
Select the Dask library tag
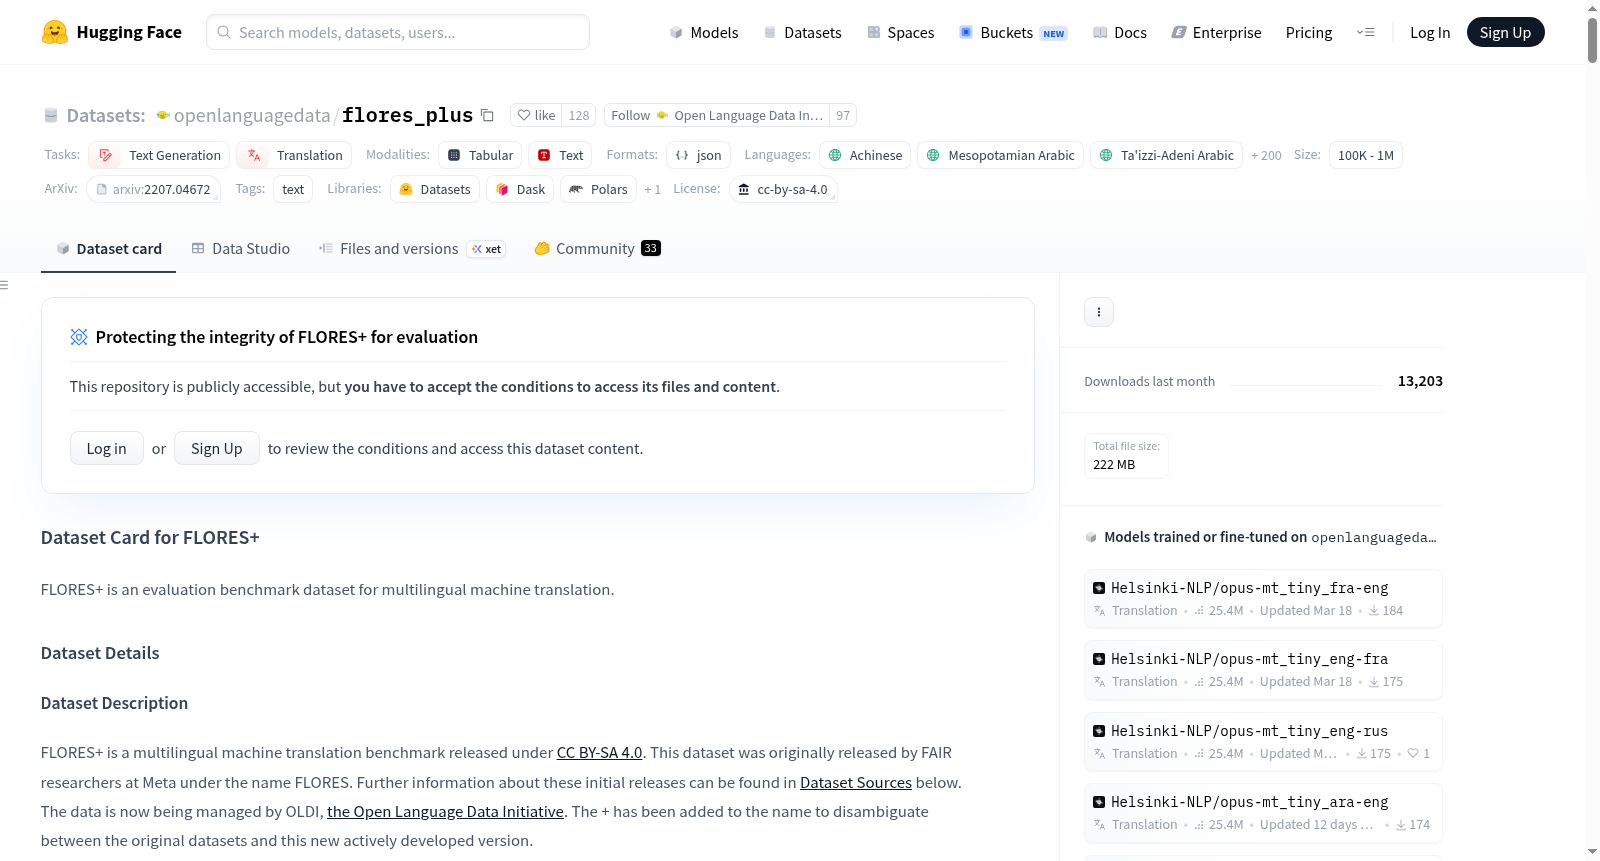pyautogui.click(x=520, y=189)
